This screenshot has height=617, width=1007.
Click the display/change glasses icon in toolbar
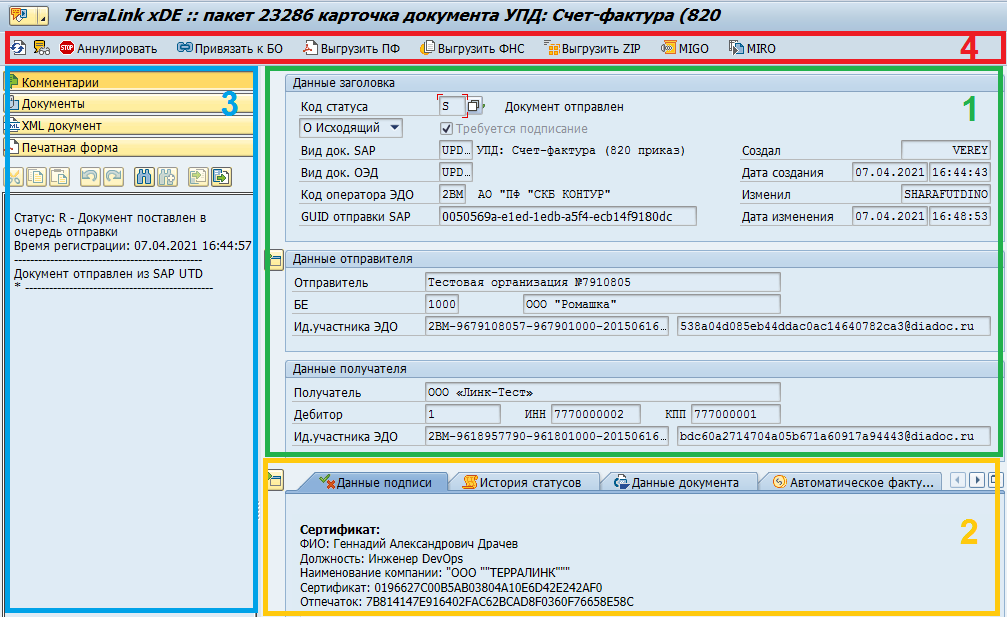click(41, 48)
